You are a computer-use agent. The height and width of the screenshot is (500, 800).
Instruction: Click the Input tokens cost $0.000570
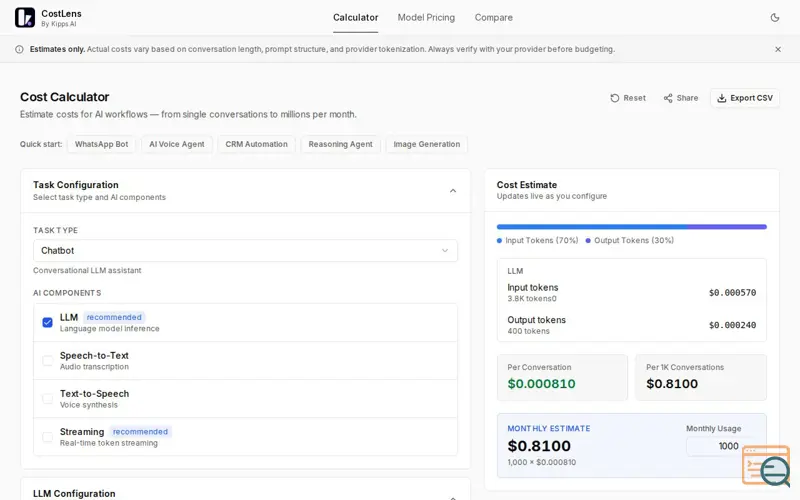pyautogui.click(x=732, y=293)
